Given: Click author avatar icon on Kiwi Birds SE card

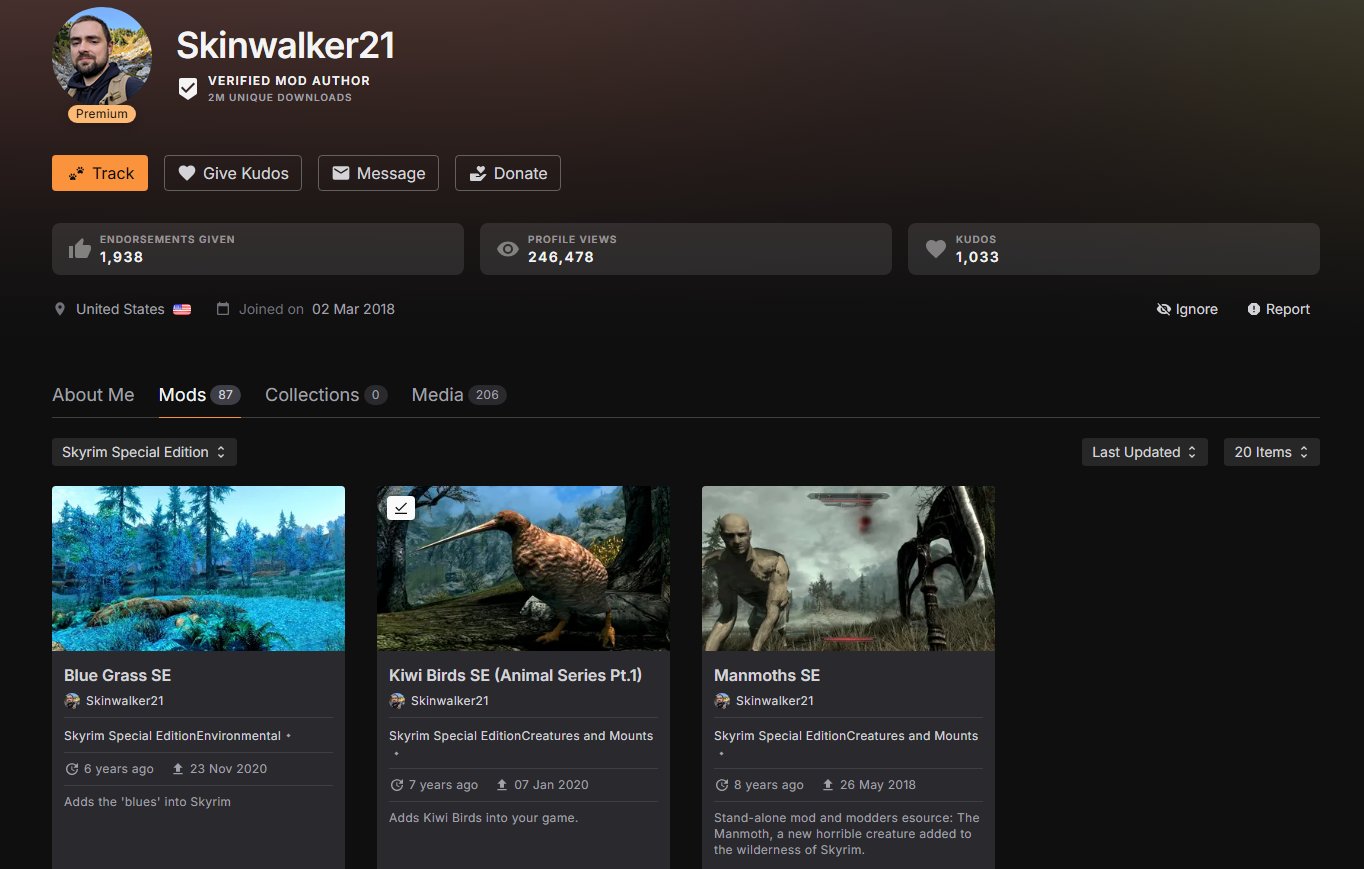Looking at the screenshot, I should coord(397,701).
